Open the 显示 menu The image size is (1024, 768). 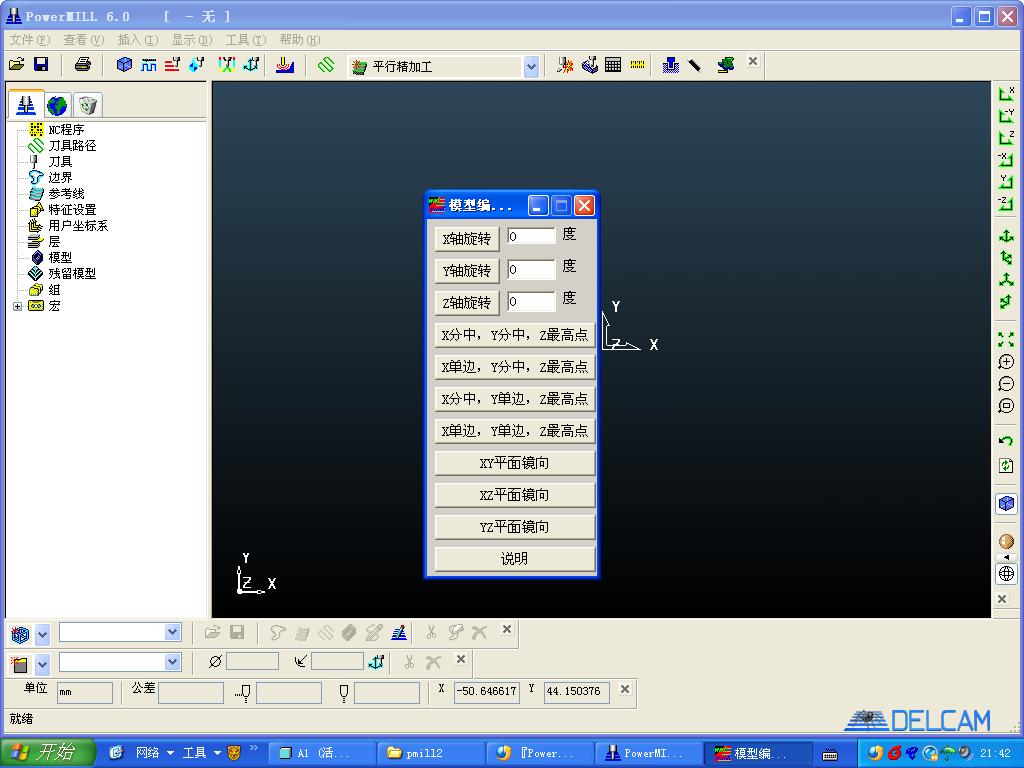click(x=192, y=40)
